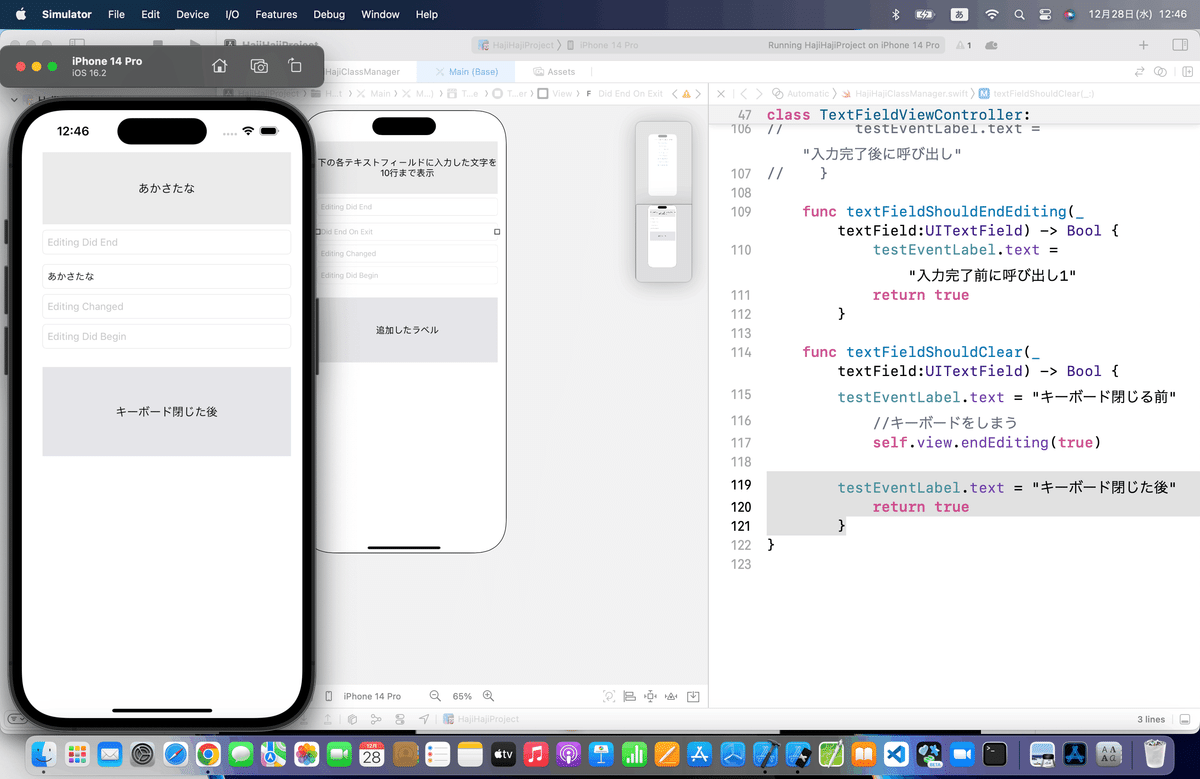
Task: Open the Device menu
Action: pos(192,14)
